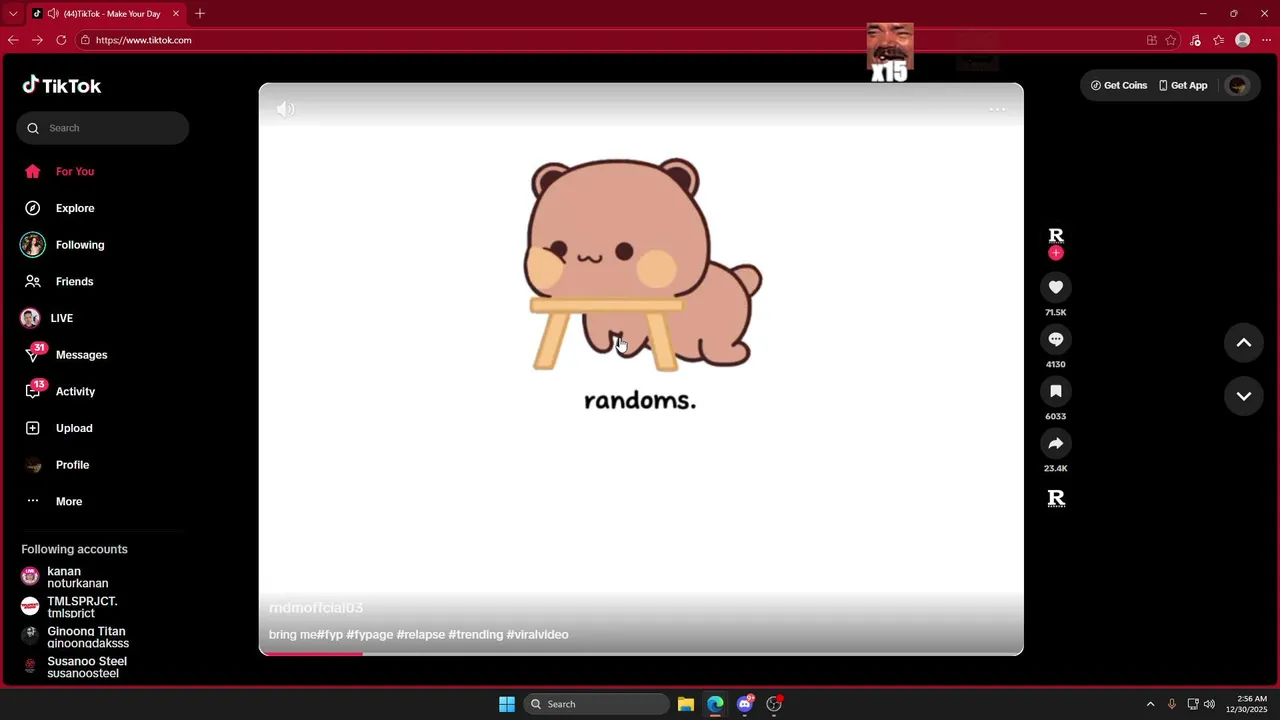The width and height of the screenshot is (1280, 720).
Task: Open kanan noturkanan account
Action: pos(65,577)
